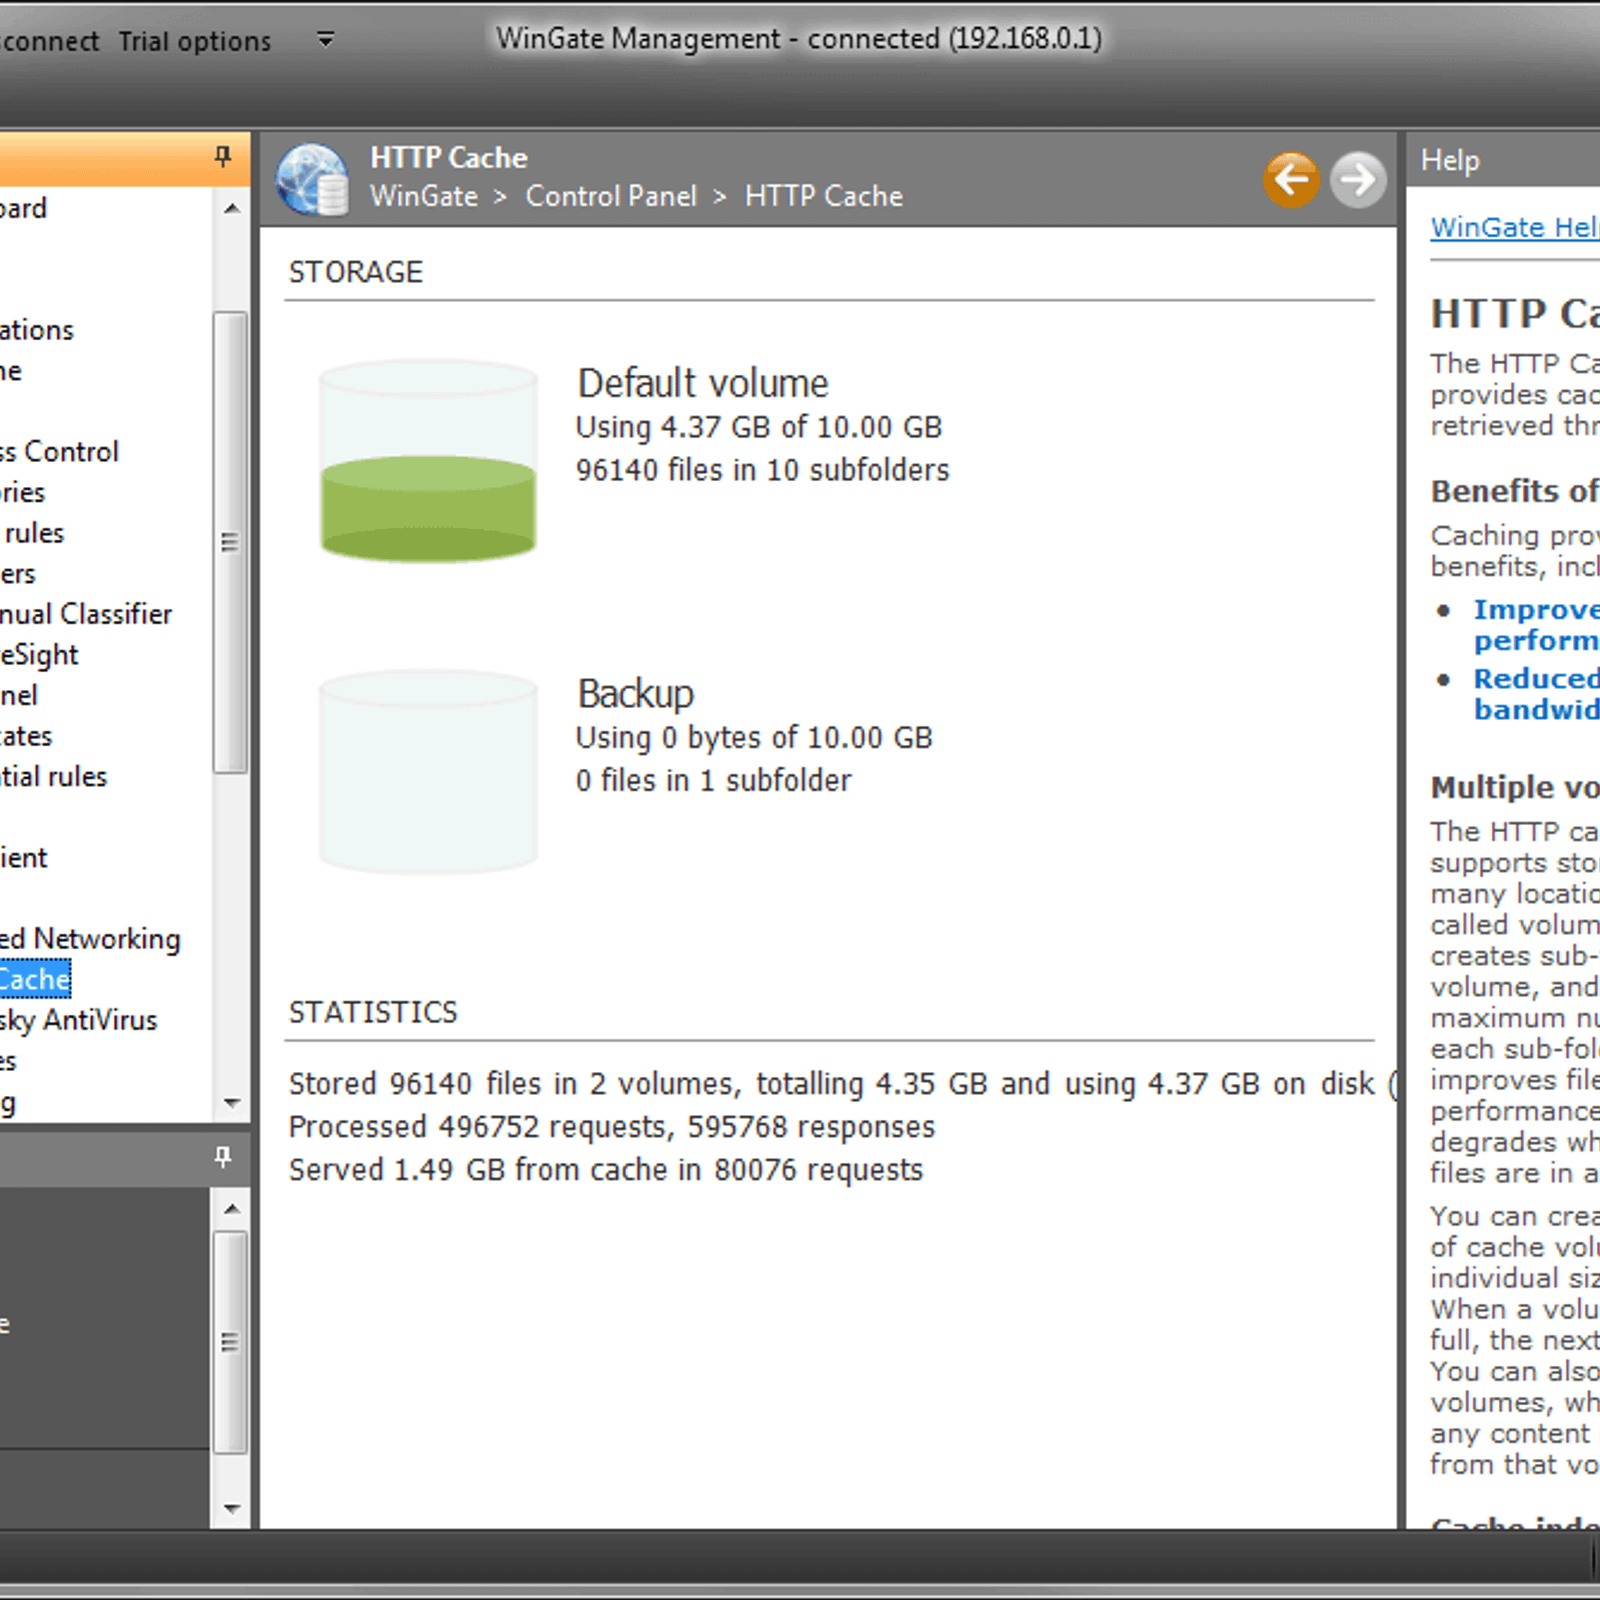Open the Improved performance help link
Screen dimensions: 1600x1600
click(1536, 625)
